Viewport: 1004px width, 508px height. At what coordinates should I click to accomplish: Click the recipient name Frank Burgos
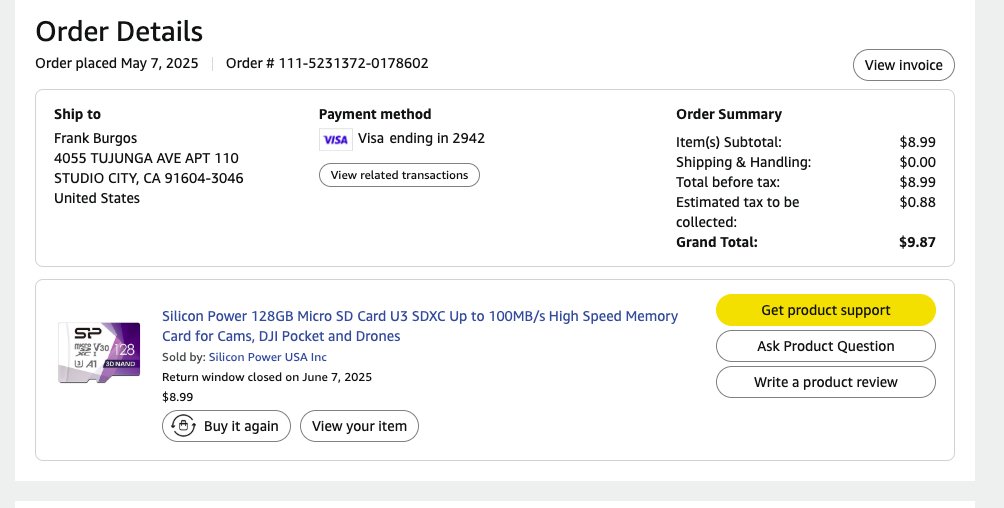point(96,138)
